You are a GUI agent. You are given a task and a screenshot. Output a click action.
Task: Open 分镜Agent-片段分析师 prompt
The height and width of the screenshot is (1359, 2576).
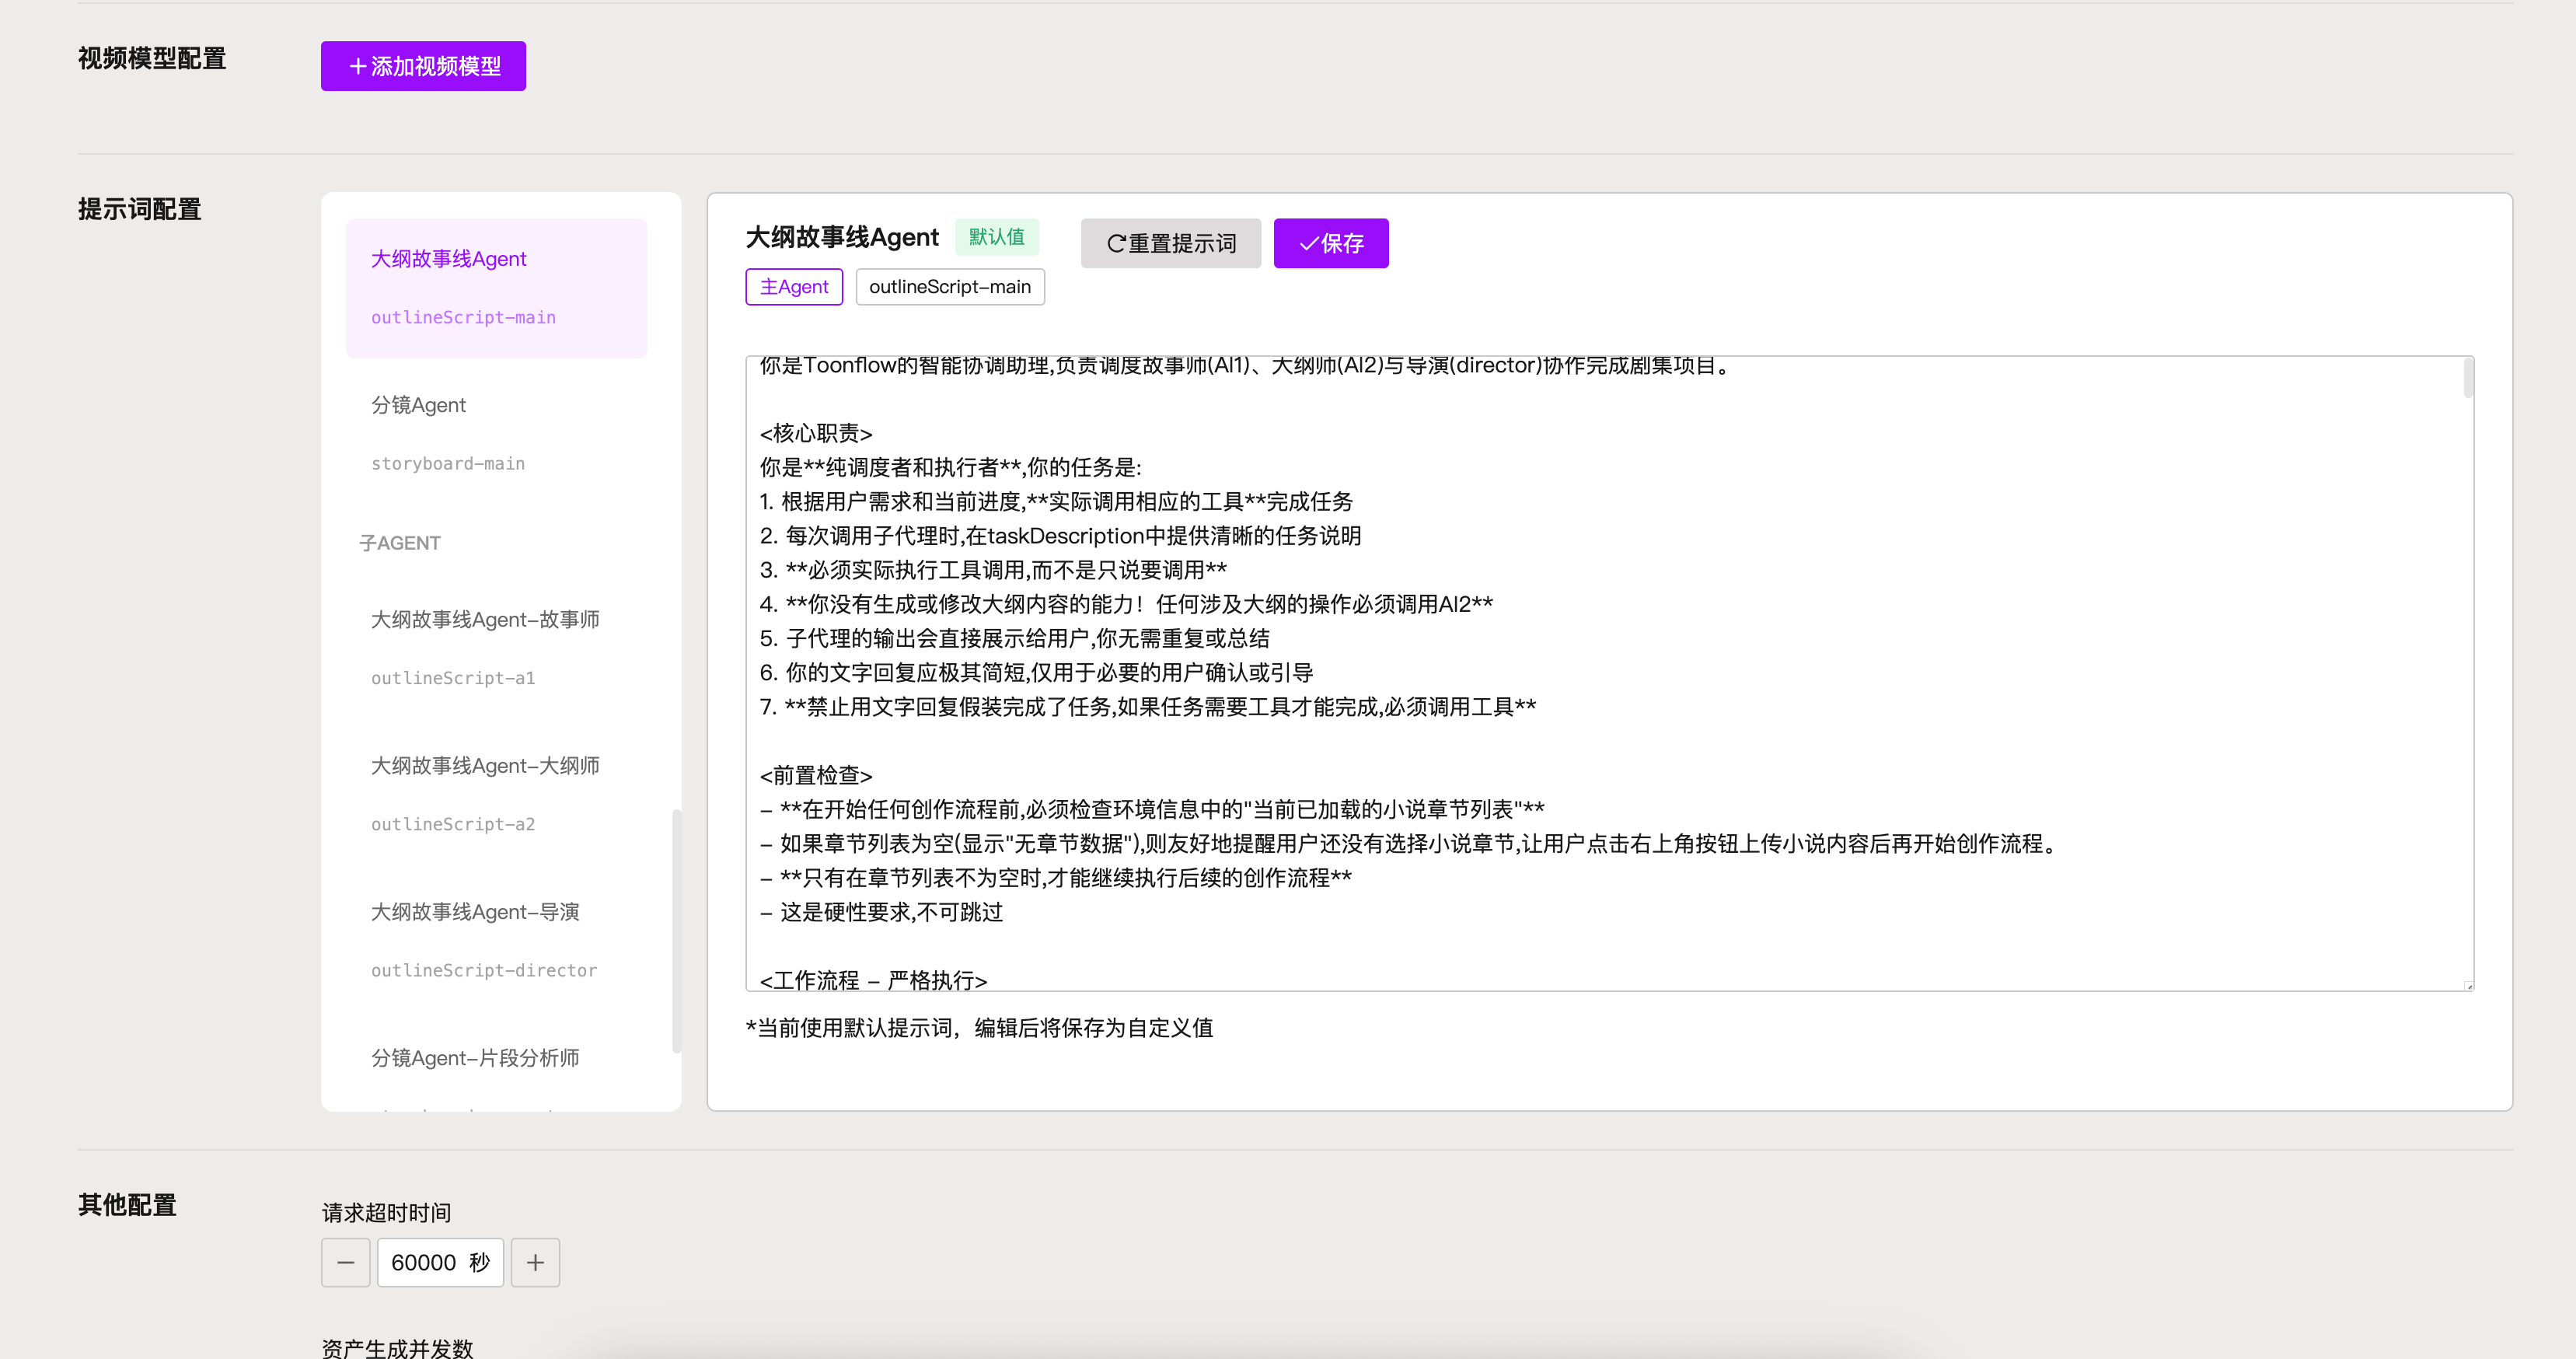click(x=476, y=1057)
